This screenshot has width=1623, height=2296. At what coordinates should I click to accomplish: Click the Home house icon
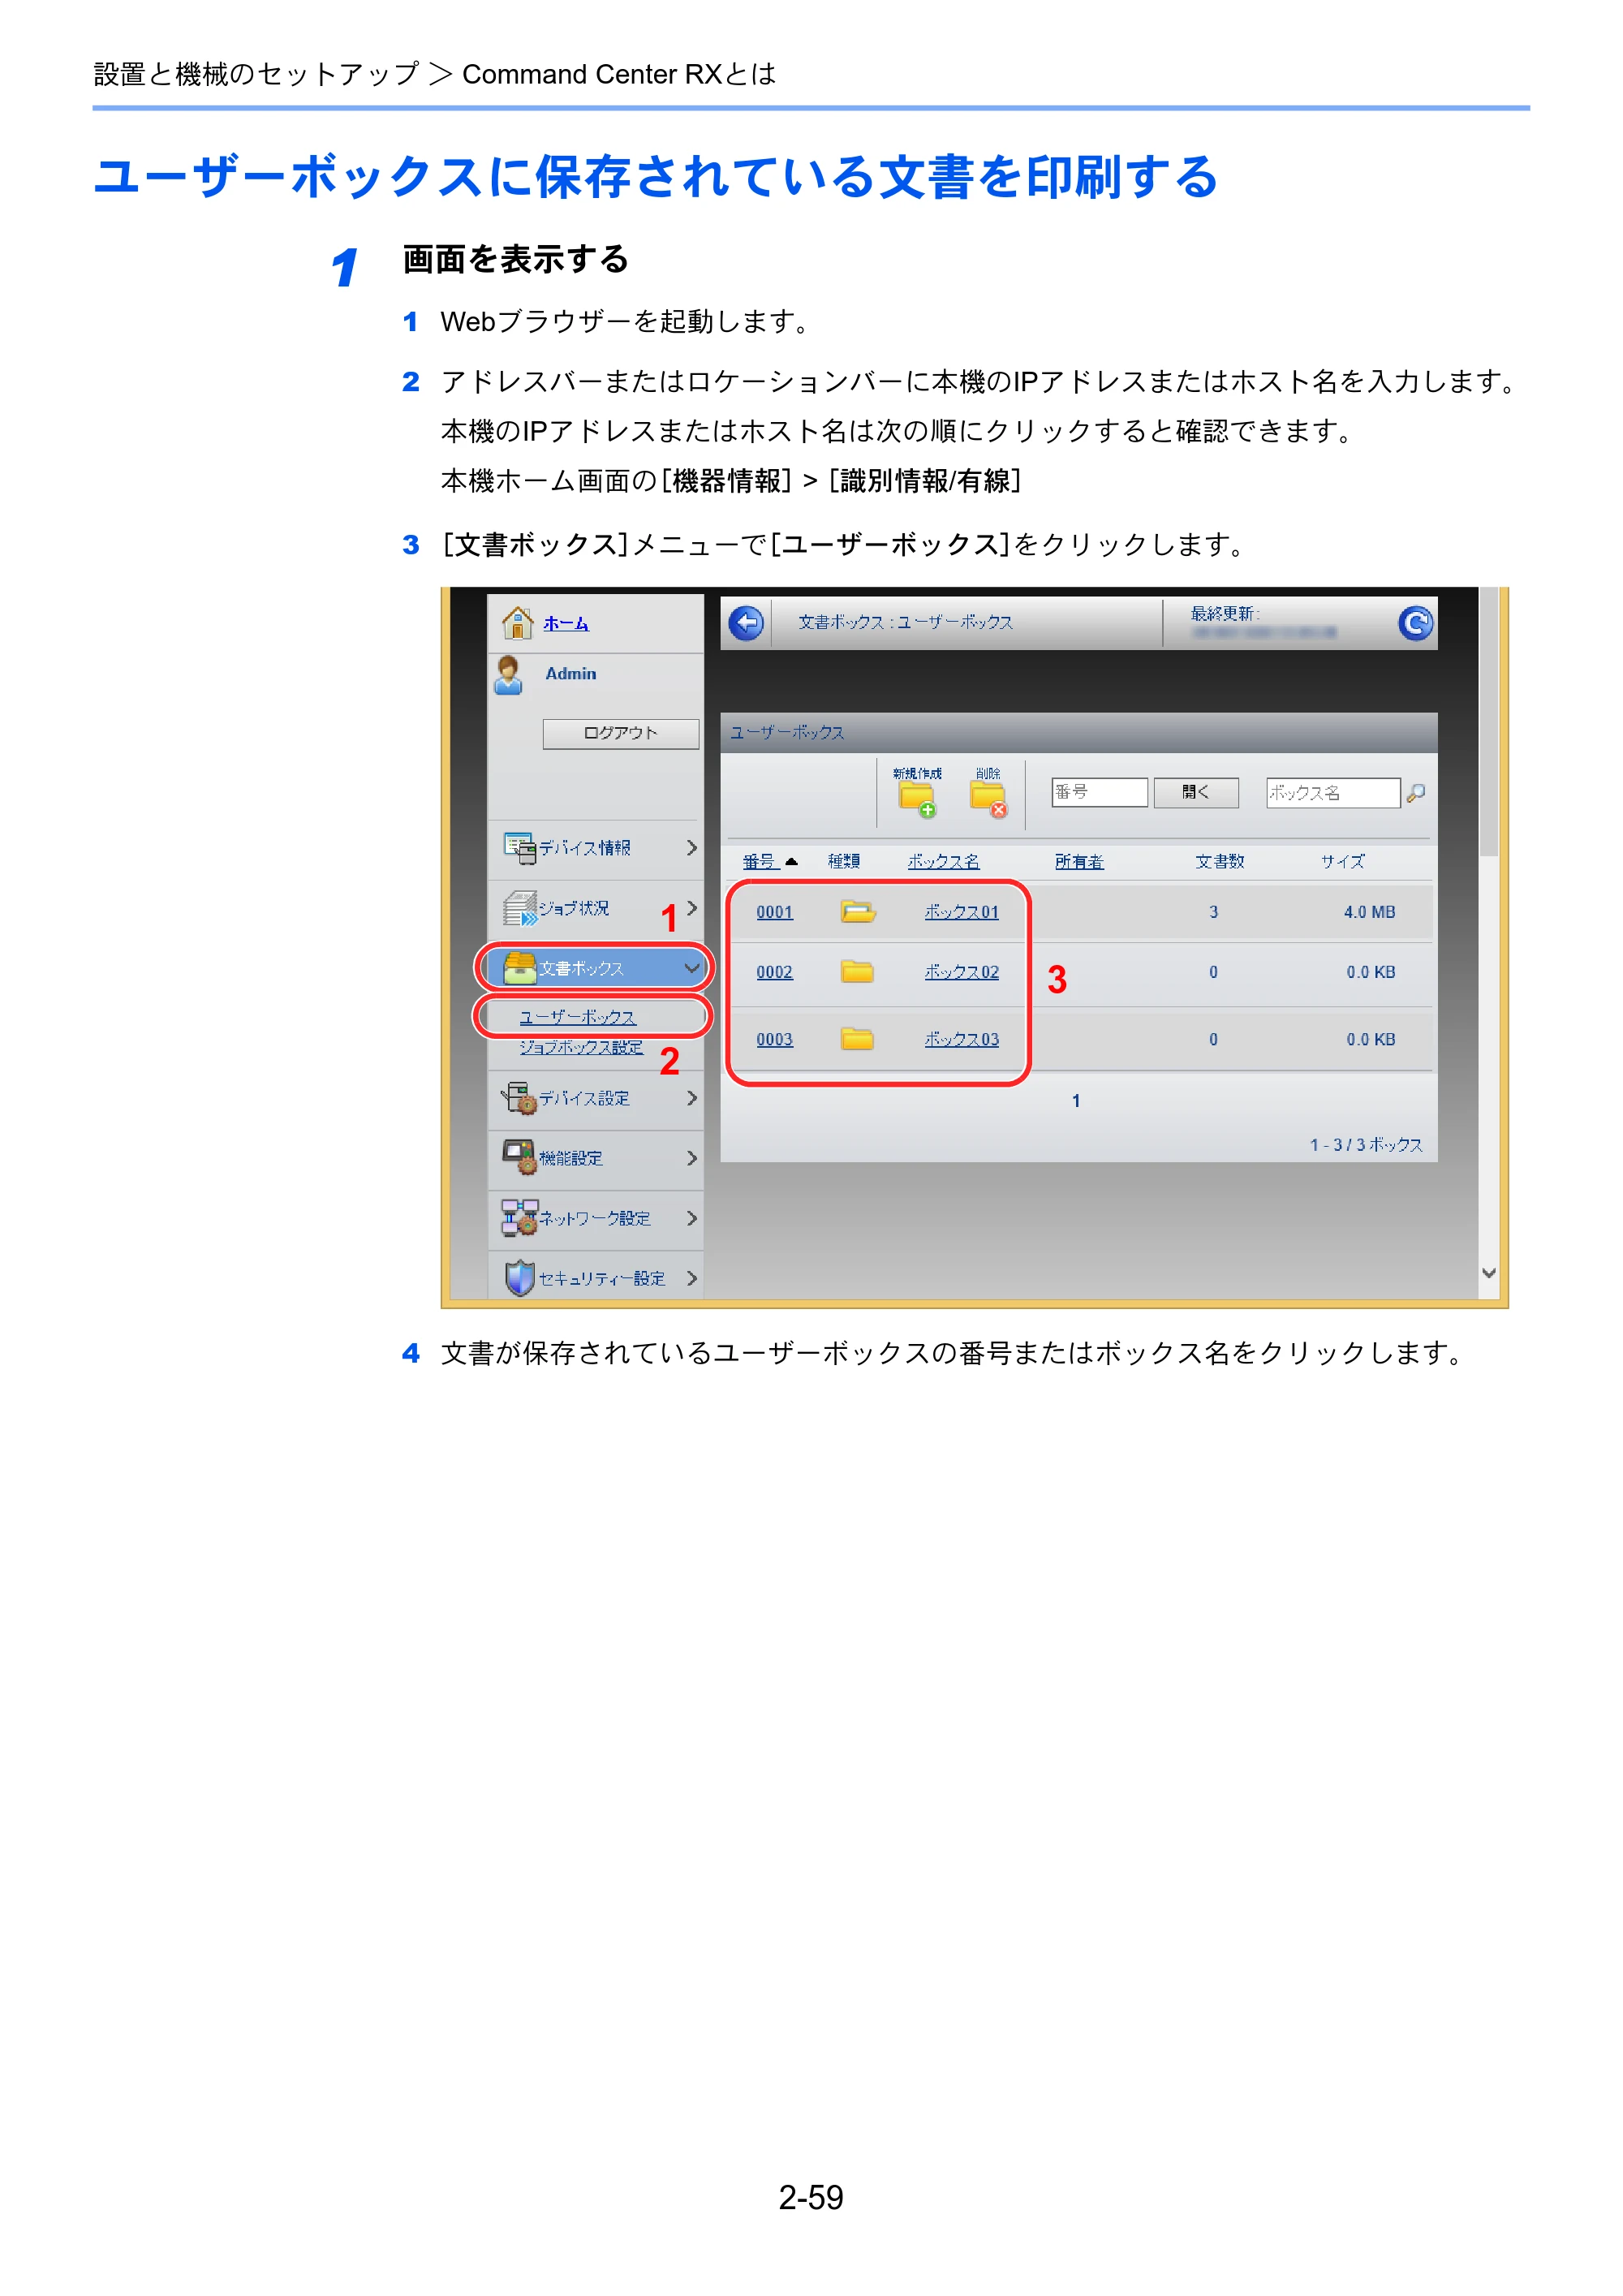[x=517, y=622]
